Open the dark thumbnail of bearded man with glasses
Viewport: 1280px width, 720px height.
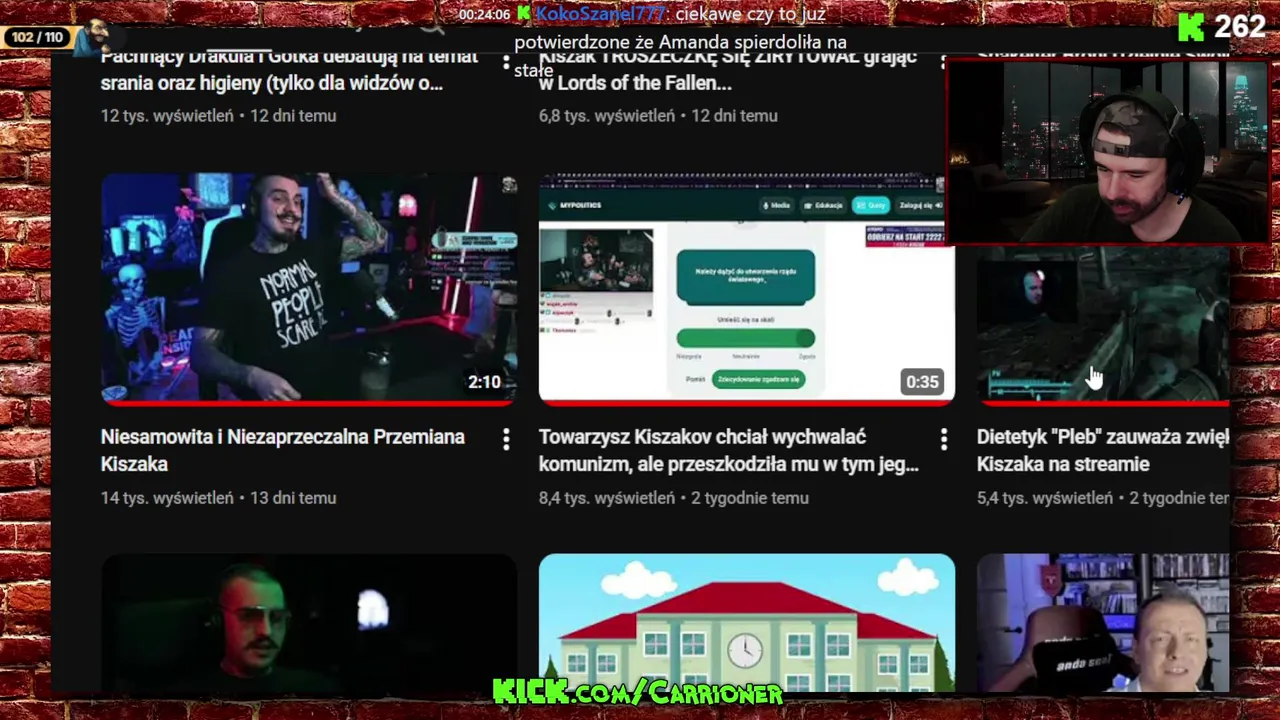tap(309, 622)
